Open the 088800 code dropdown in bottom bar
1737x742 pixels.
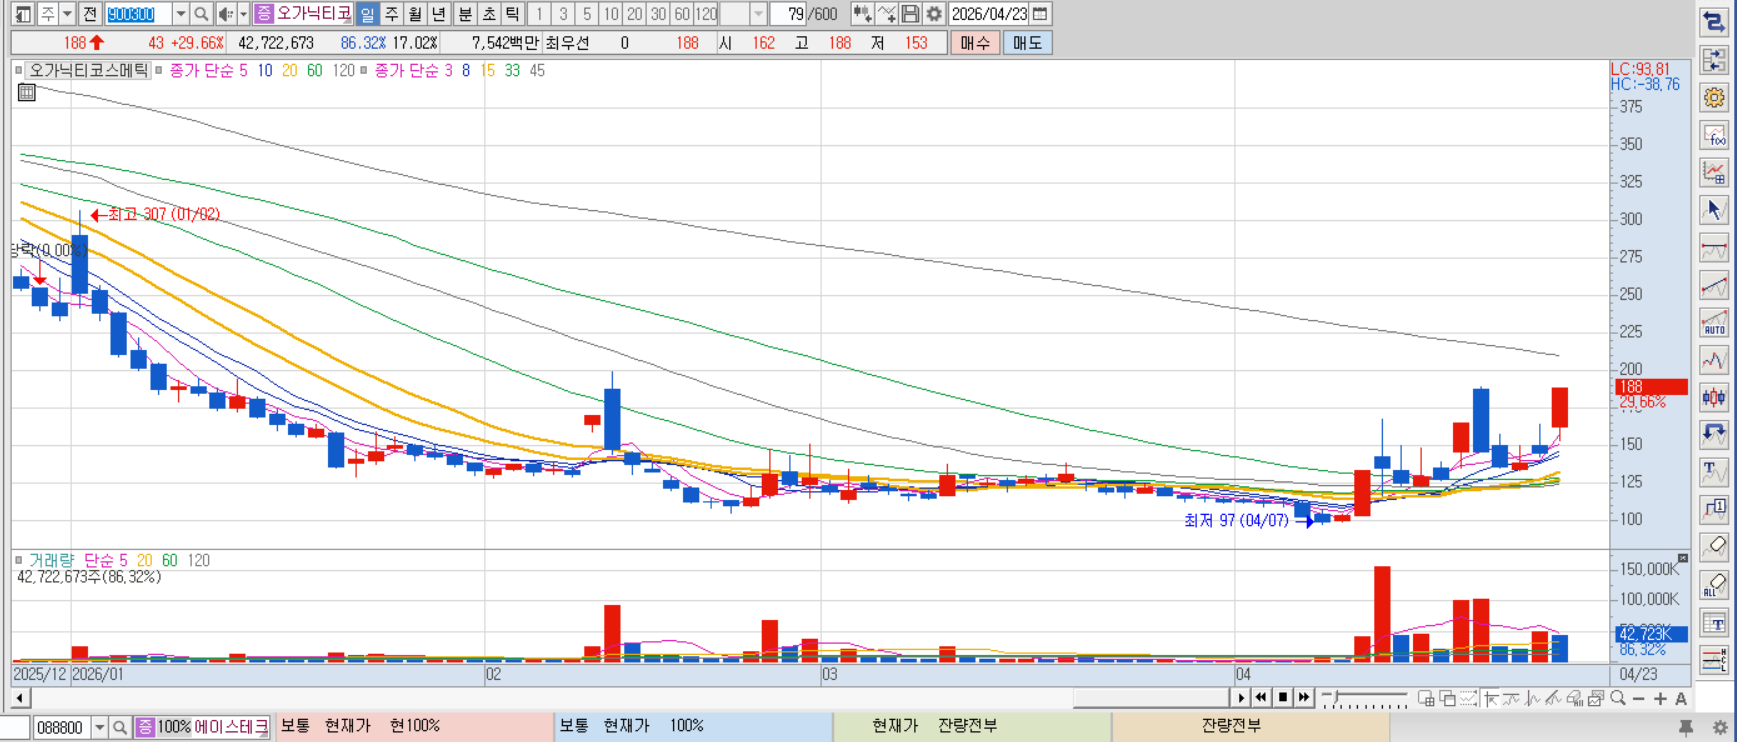point(99,727)
